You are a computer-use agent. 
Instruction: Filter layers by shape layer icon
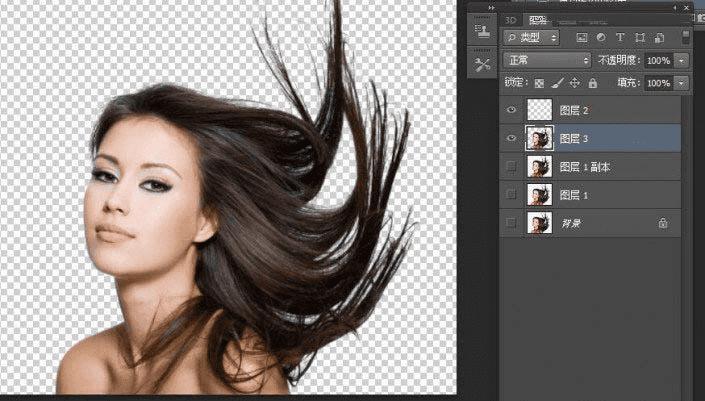tap(640, 38)
